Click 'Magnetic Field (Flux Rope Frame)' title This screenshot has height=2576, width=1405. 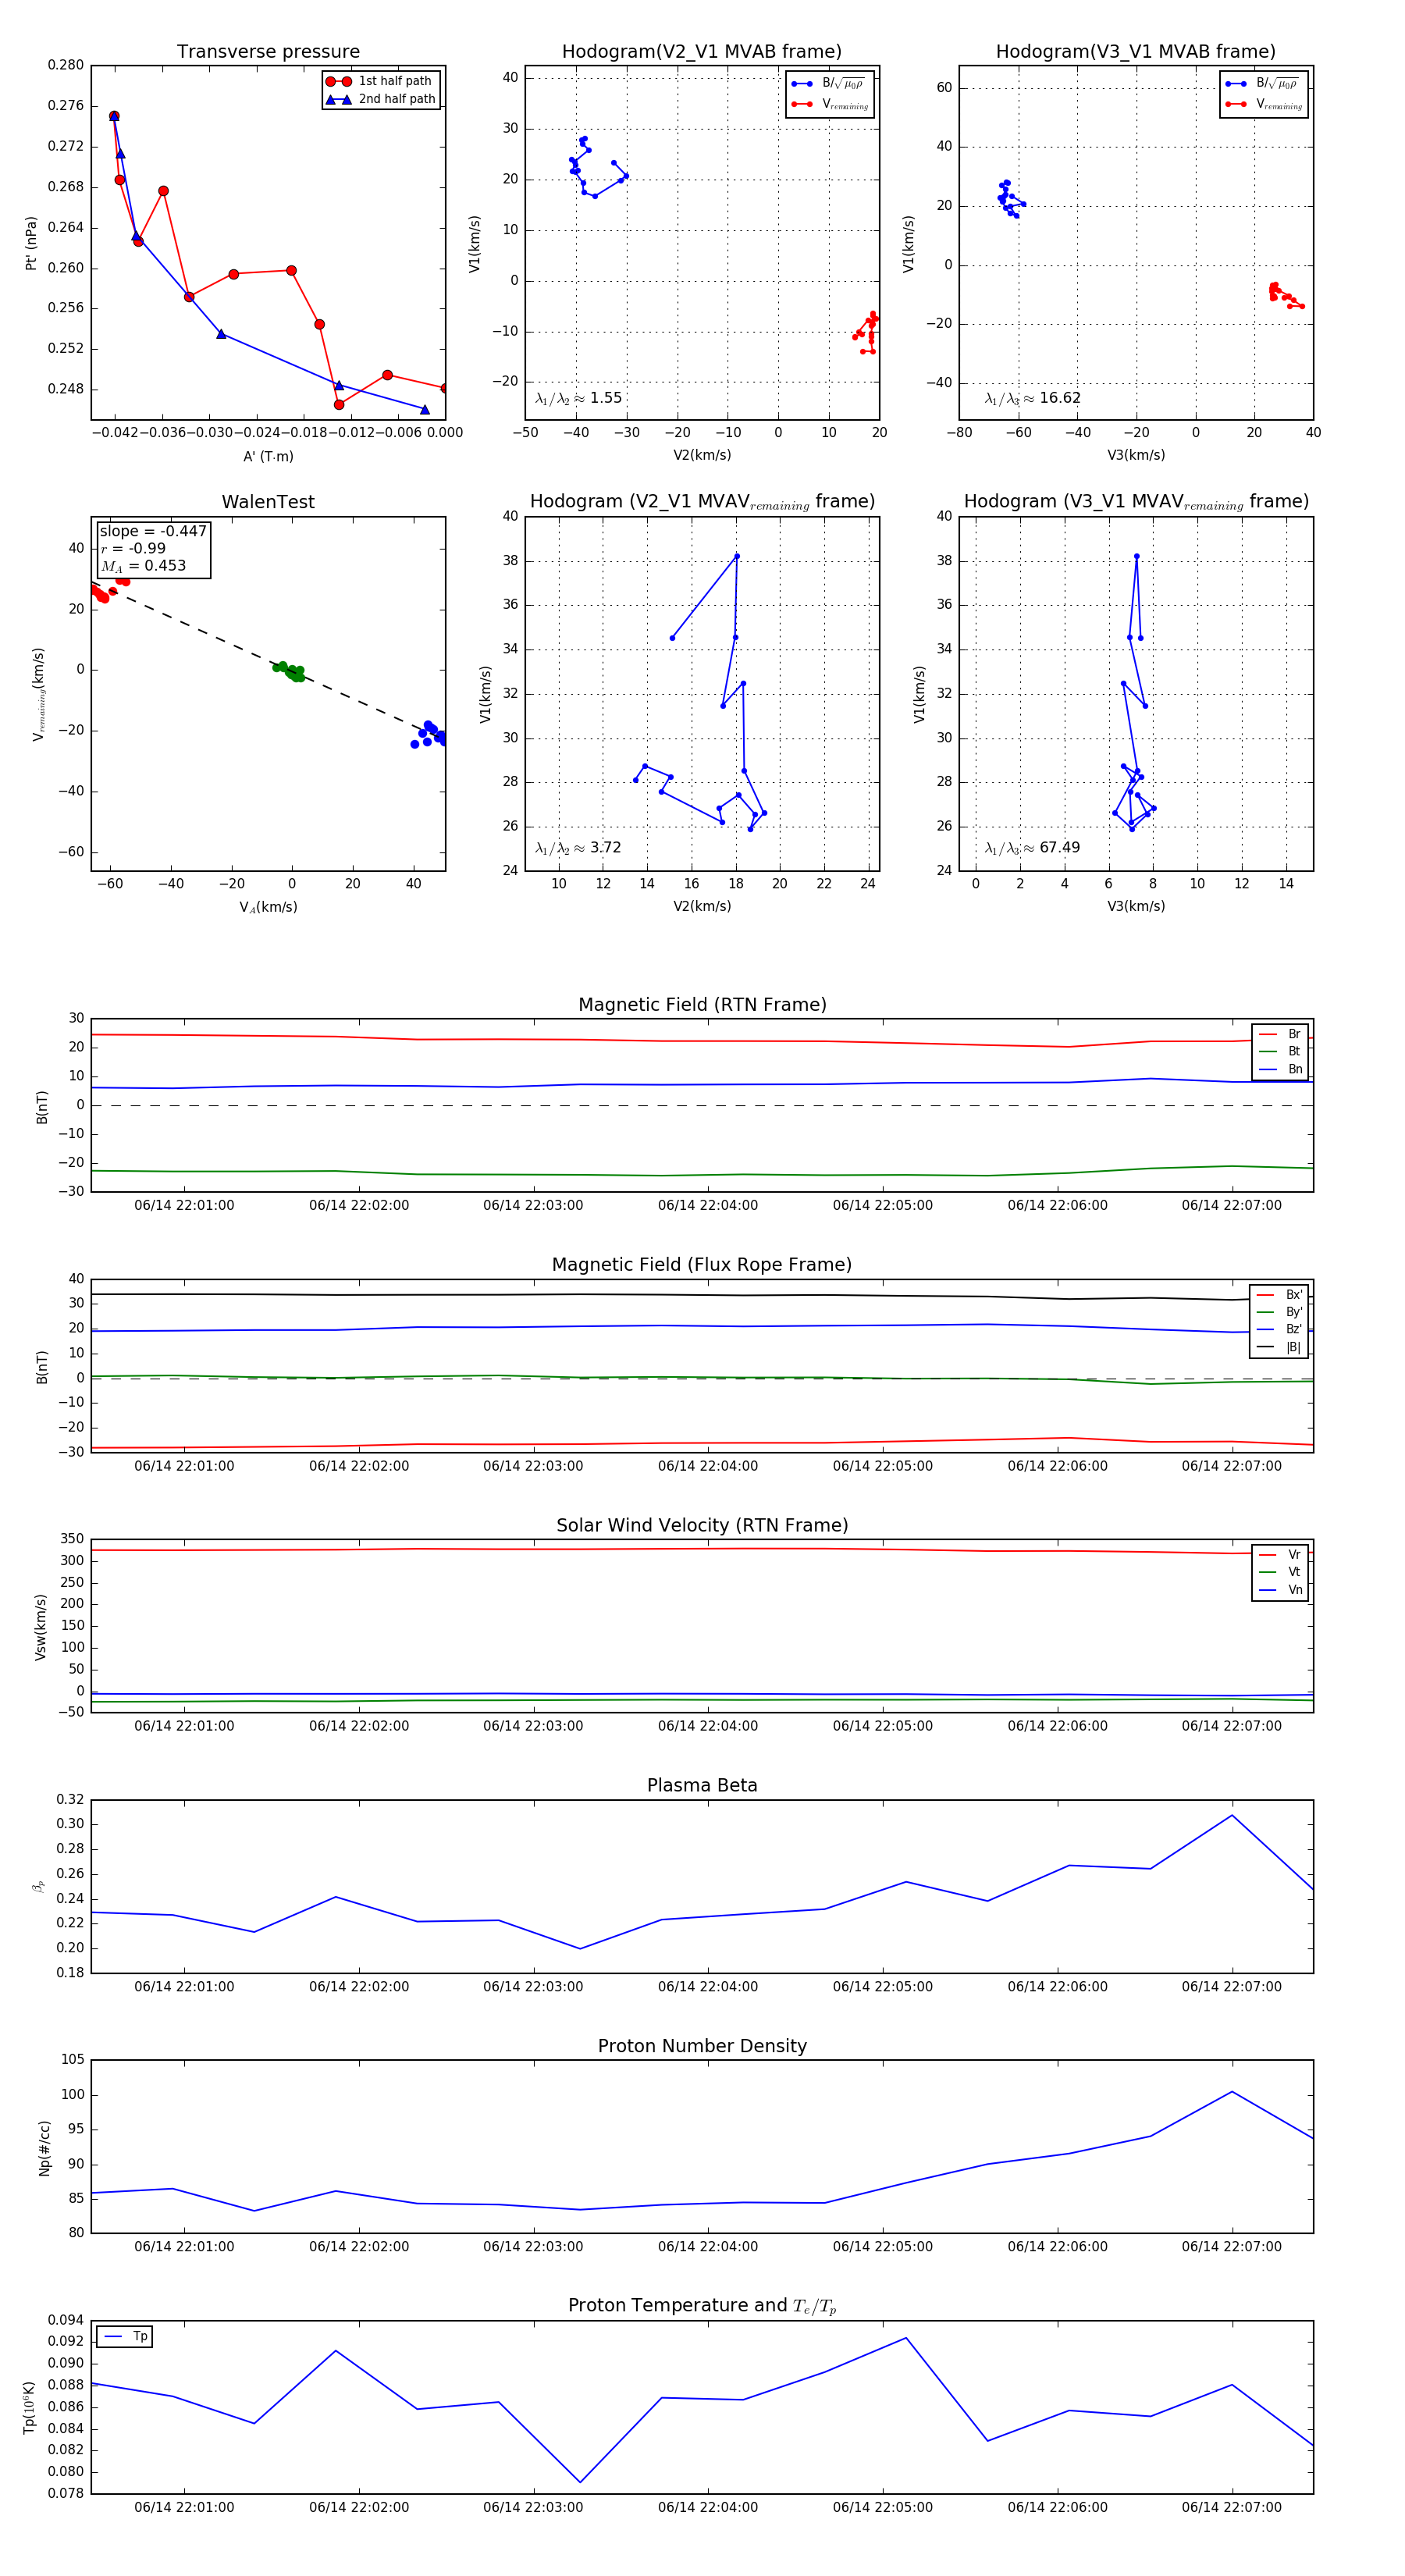pos(702,1265)
